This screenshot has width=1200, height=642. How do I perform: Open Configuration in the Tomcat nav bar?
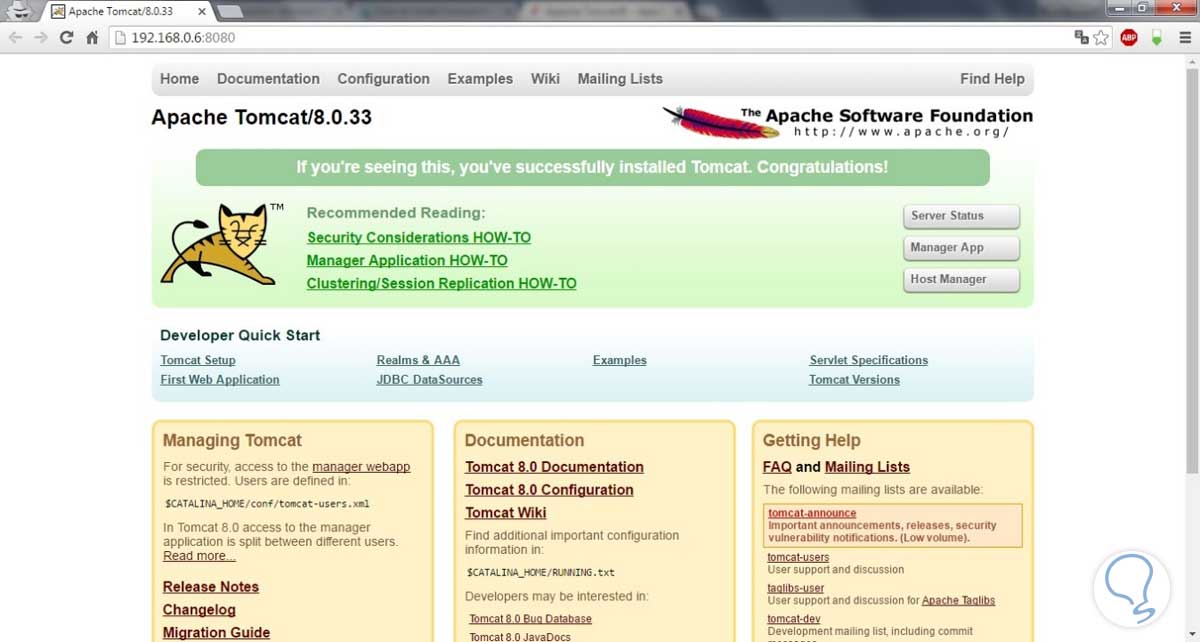tap(383, 79)
